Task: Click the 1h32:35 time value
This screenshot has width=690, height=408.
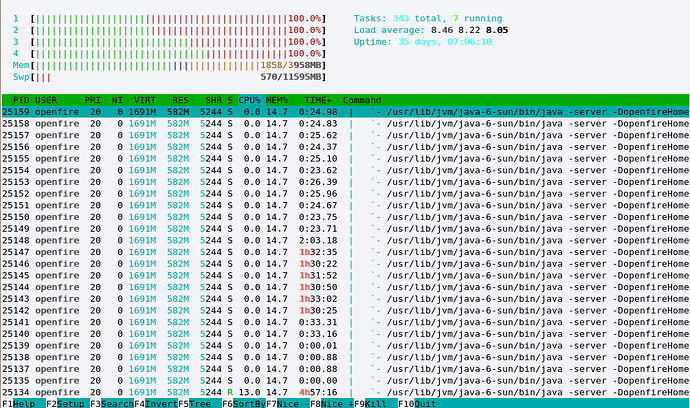Action: tap(318, 252)
